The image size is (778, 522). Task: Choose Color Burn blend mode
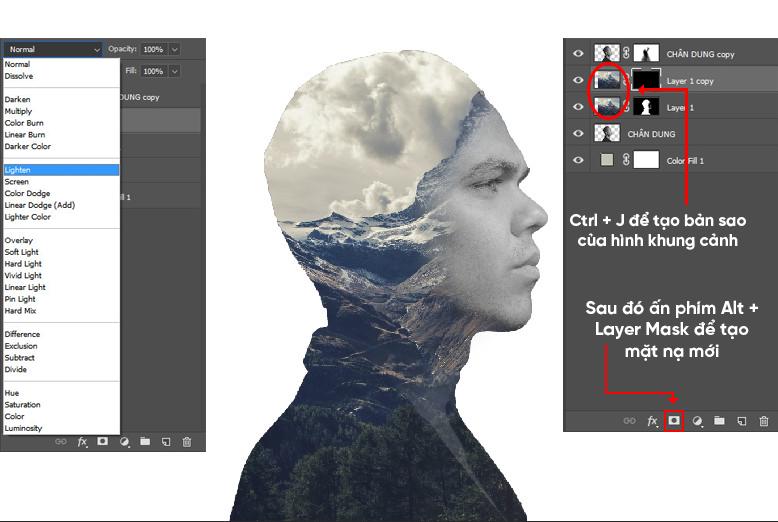point(61,123)
